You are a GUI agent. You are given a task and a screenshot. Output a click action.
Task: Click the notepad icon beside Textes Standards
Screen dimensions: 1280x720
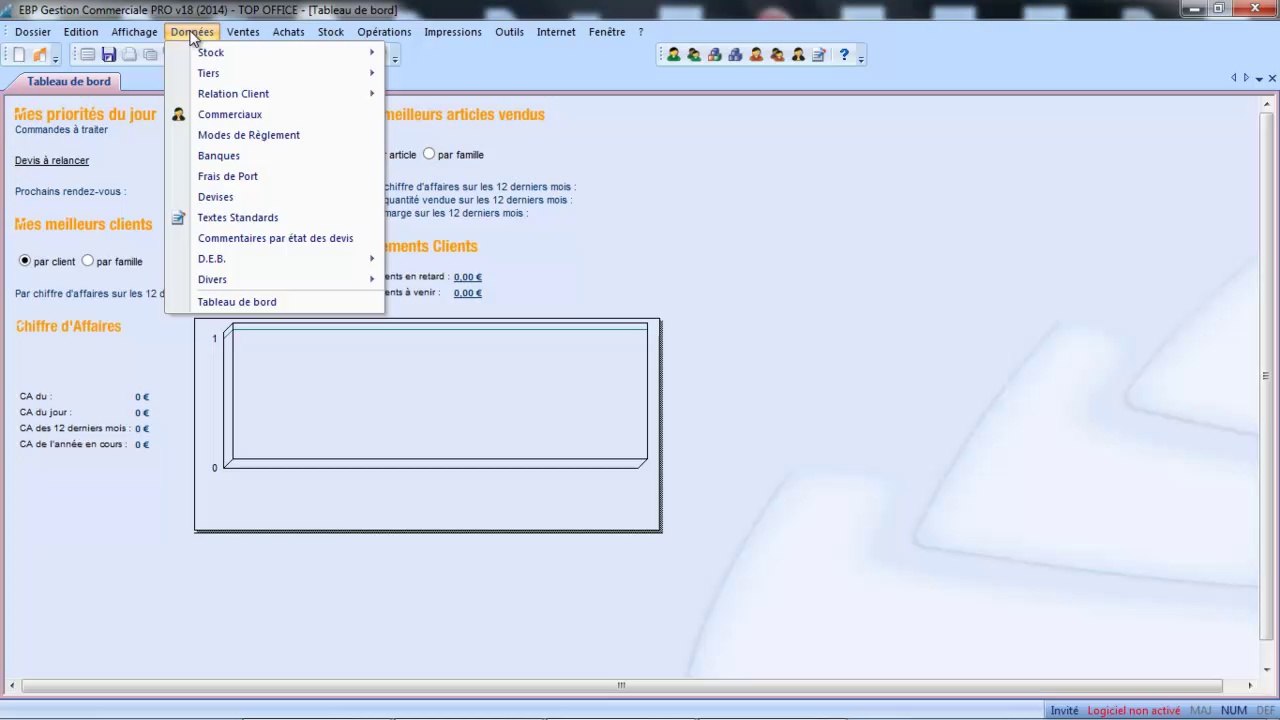[x=178, y=218]
